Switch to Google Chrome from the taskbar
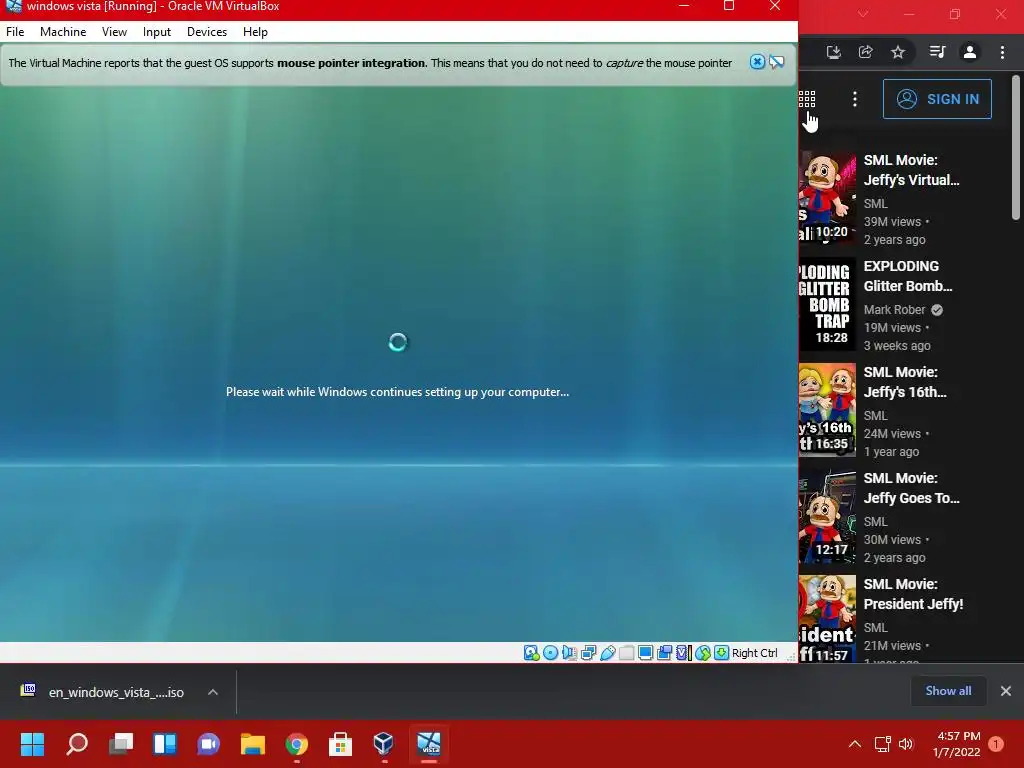Image resolution: width=1024 pixels, height=768 pixels. coord(296,743)
